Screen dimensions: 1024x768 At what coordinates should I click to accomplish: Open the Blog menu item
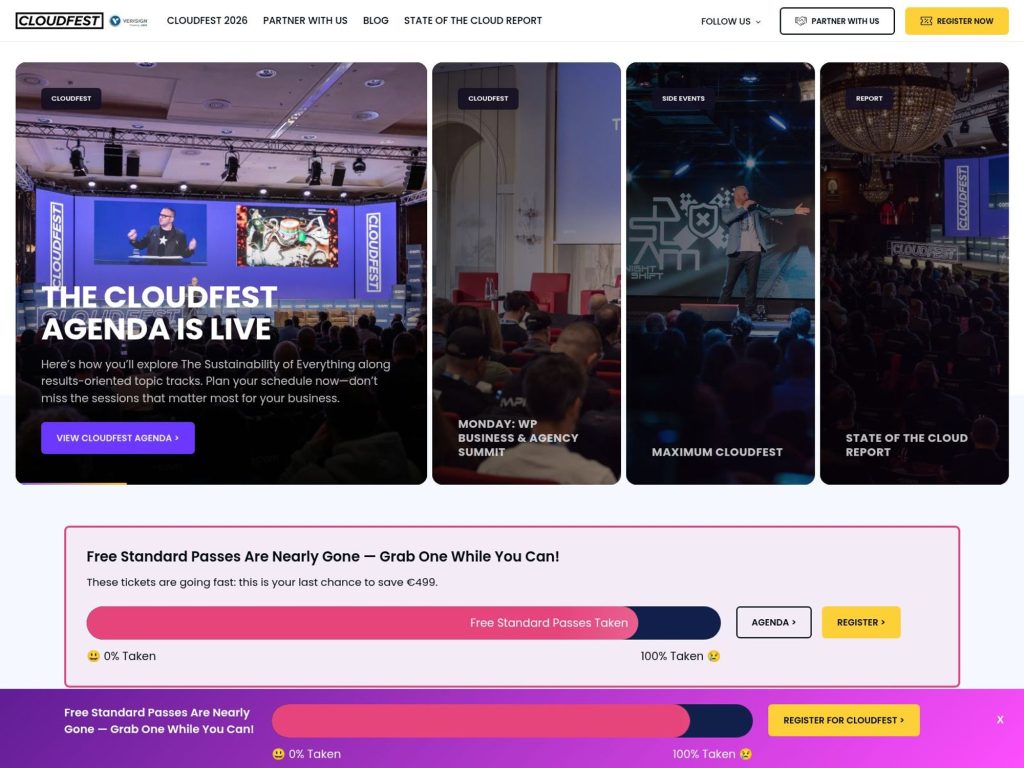[375, 20]
